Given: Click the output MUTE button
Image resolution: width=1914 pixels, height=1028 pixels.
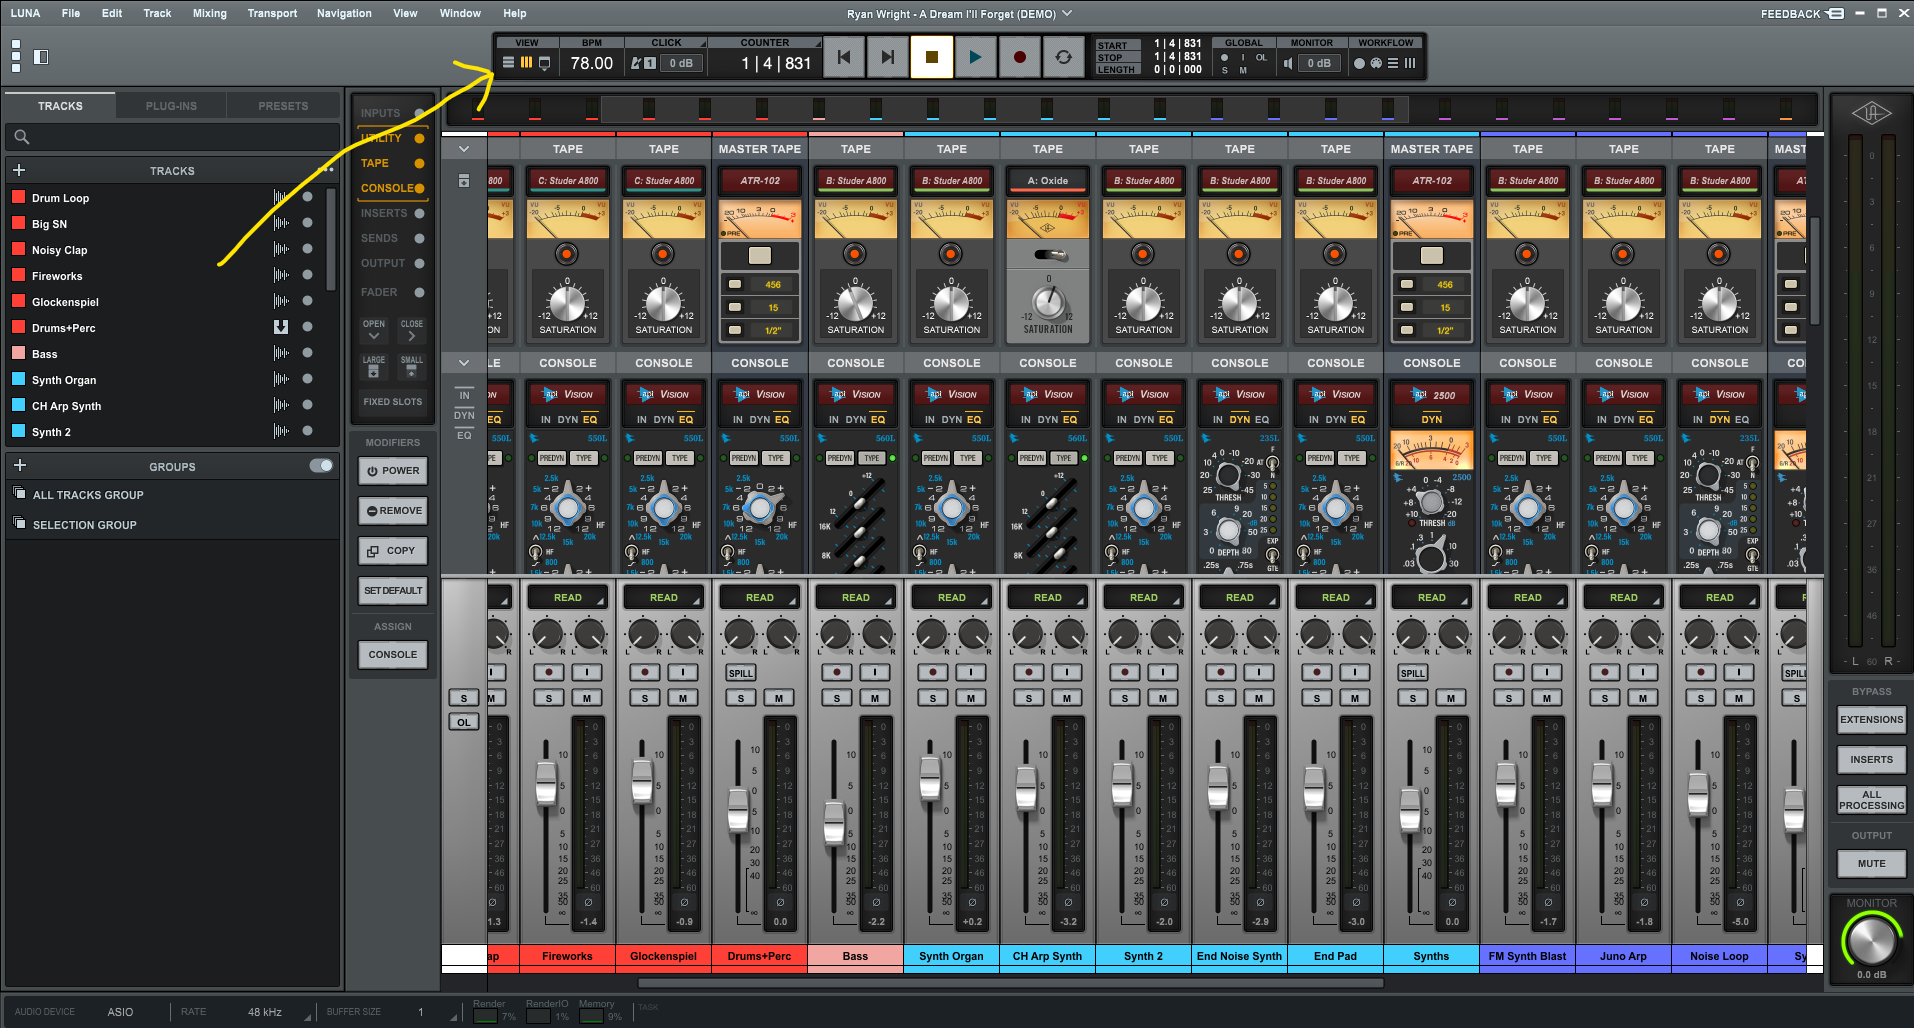Looking at the screenshot, I should pos(1871,864).
